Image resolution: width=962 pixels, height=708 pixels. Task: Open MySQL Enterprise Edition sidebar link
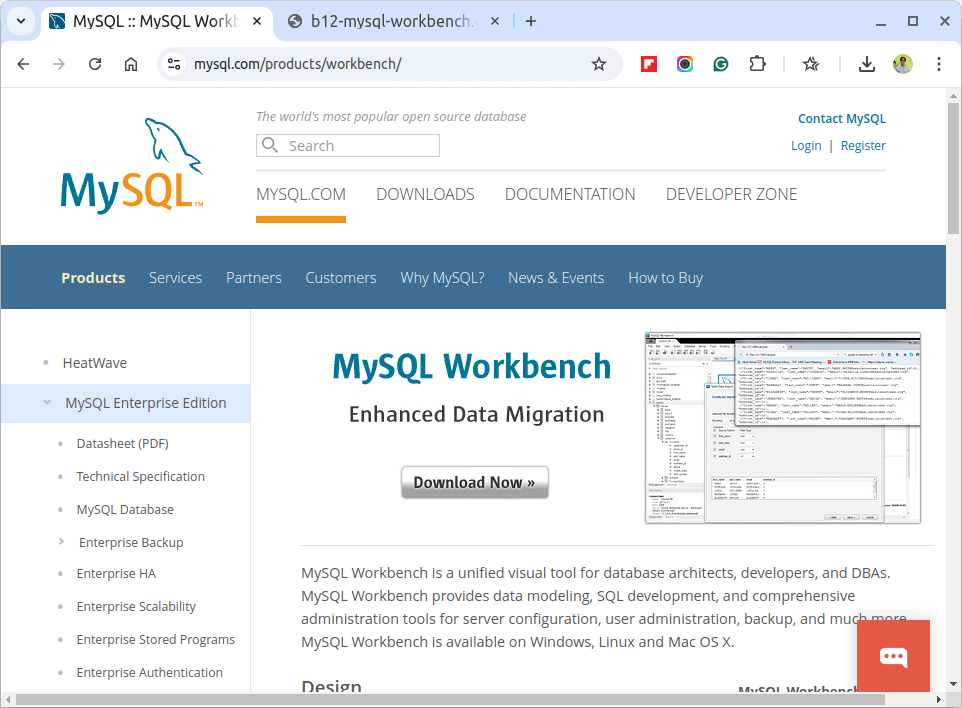coord(145,403)
